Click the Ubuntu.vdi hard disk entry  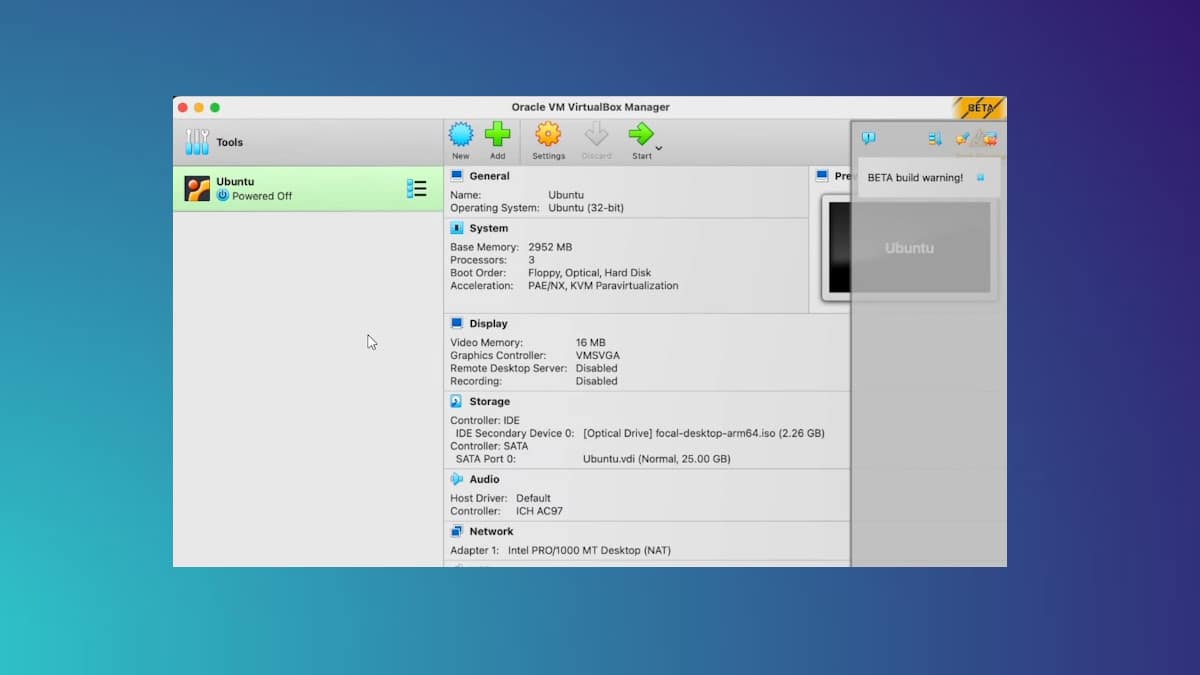click(657, 460)
